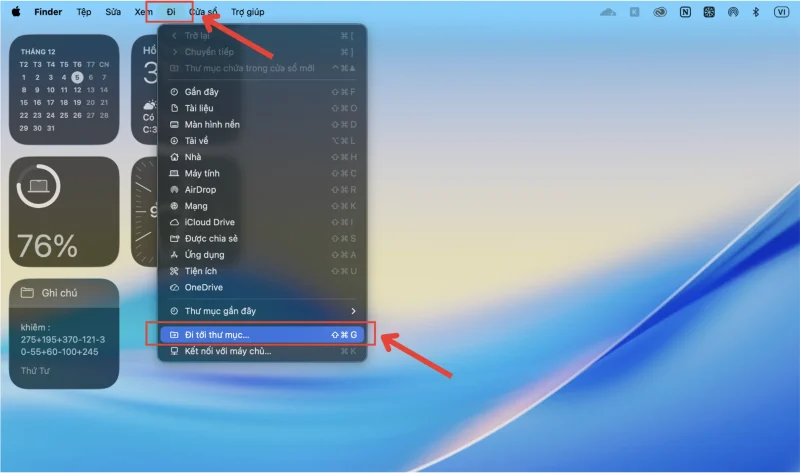The height and width of the screenshot is (473, 800).
Task: Open the Apple menu
Action: click(x=16, y=12)
